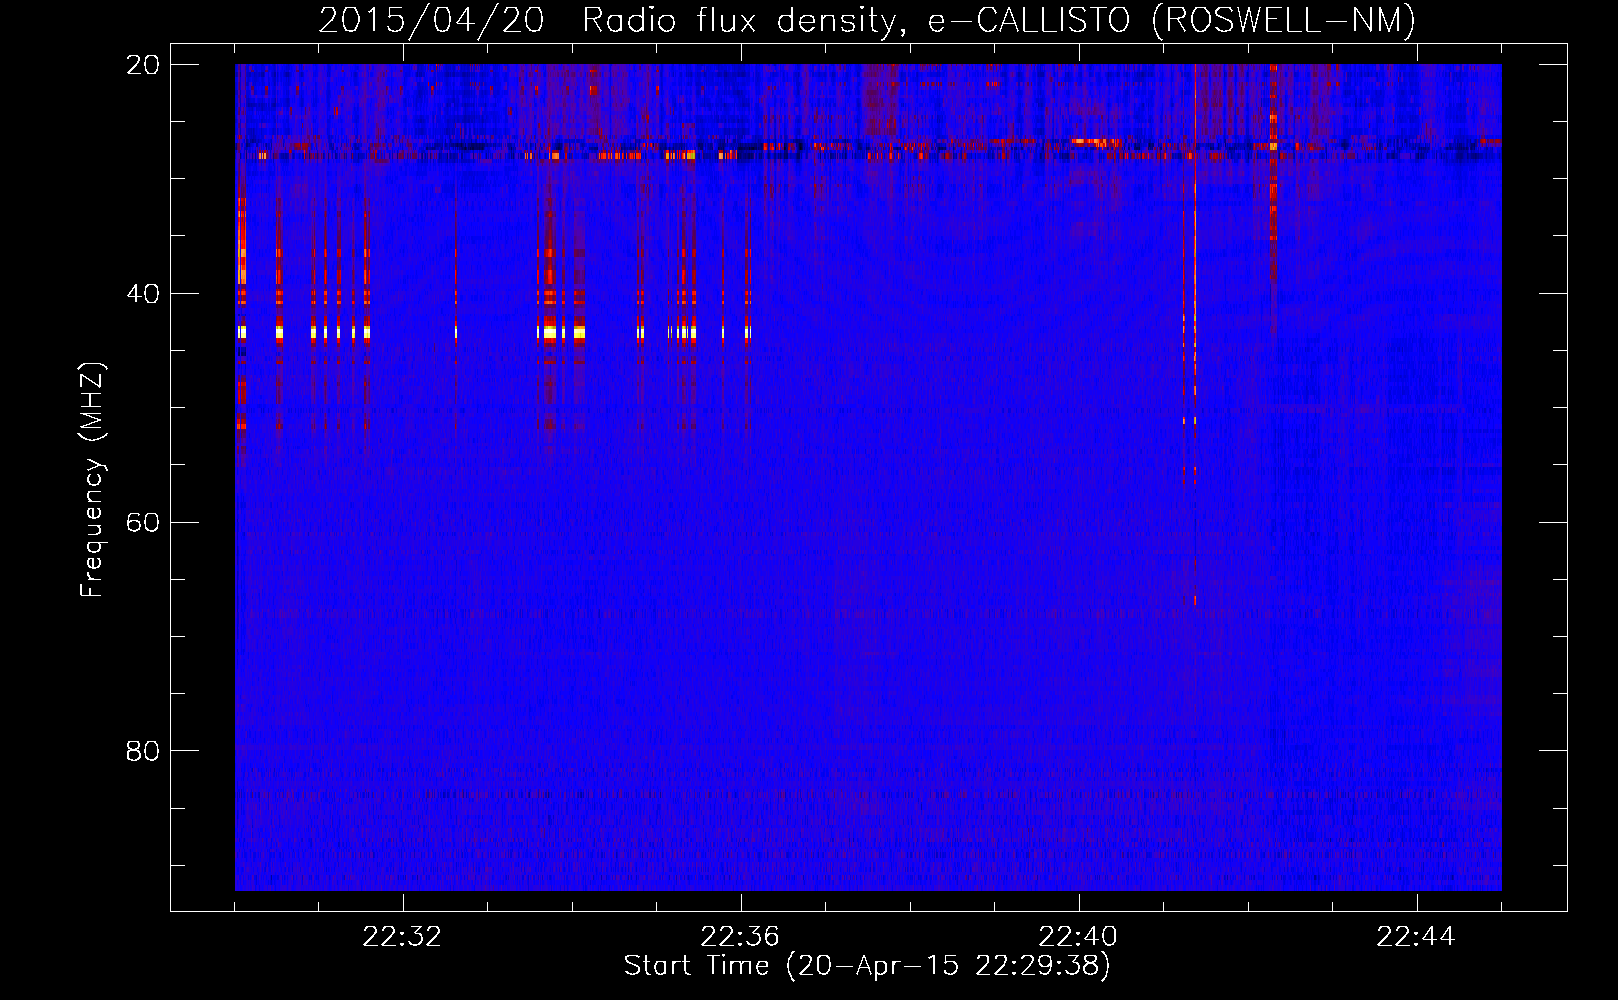Click the 80 frequency tick label
The width and height of the screenshot is (1618, 1000).
click(143, 751)
